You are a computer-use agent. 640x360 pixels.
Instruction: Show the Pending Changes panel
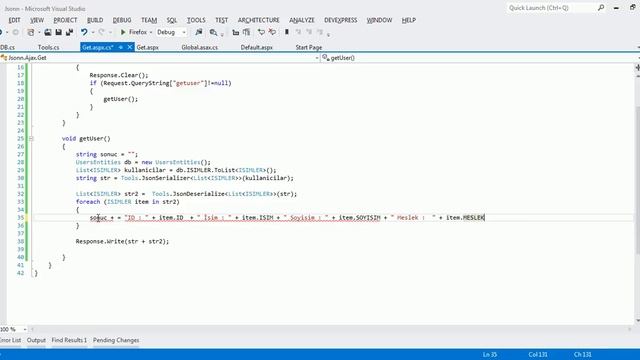(x=116, y=340)
